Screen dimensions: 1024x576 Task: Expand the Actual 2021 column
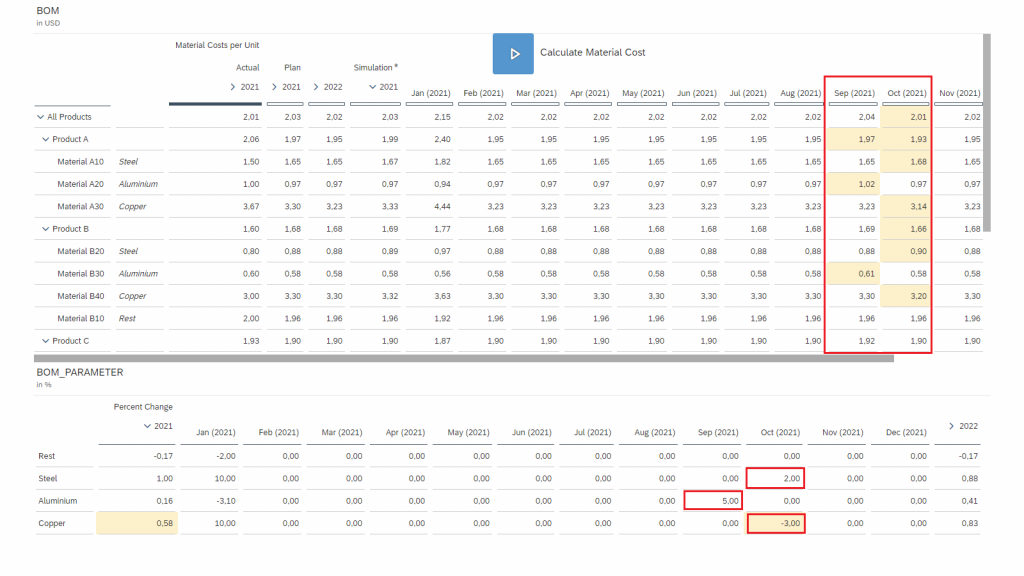point(232,87)
